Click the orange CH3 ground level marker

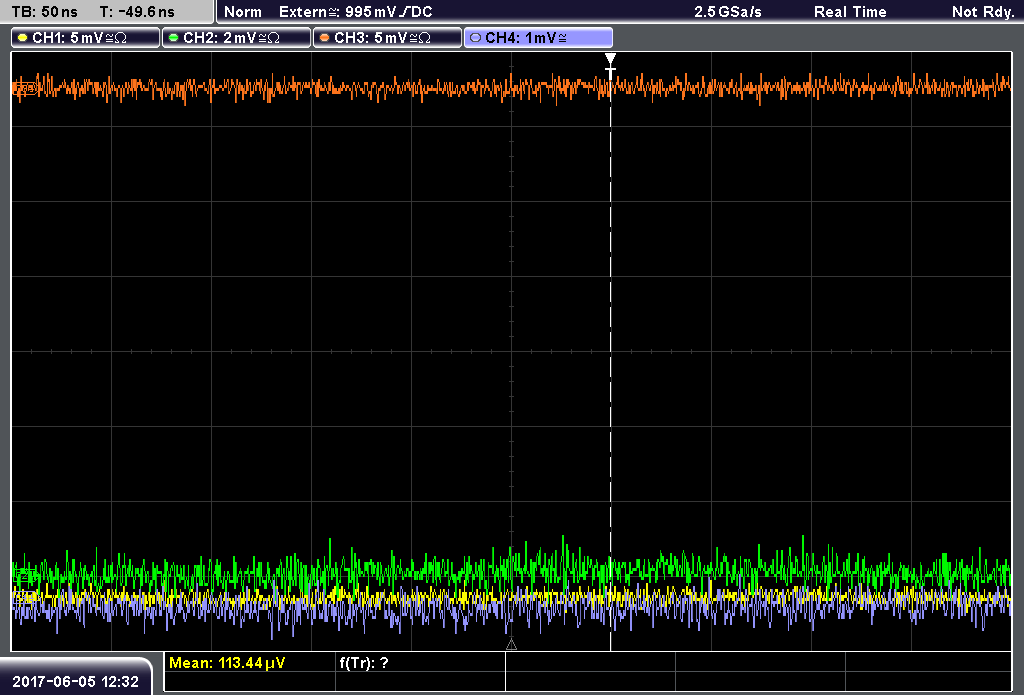pyautogui.click(x=24, y=89)
